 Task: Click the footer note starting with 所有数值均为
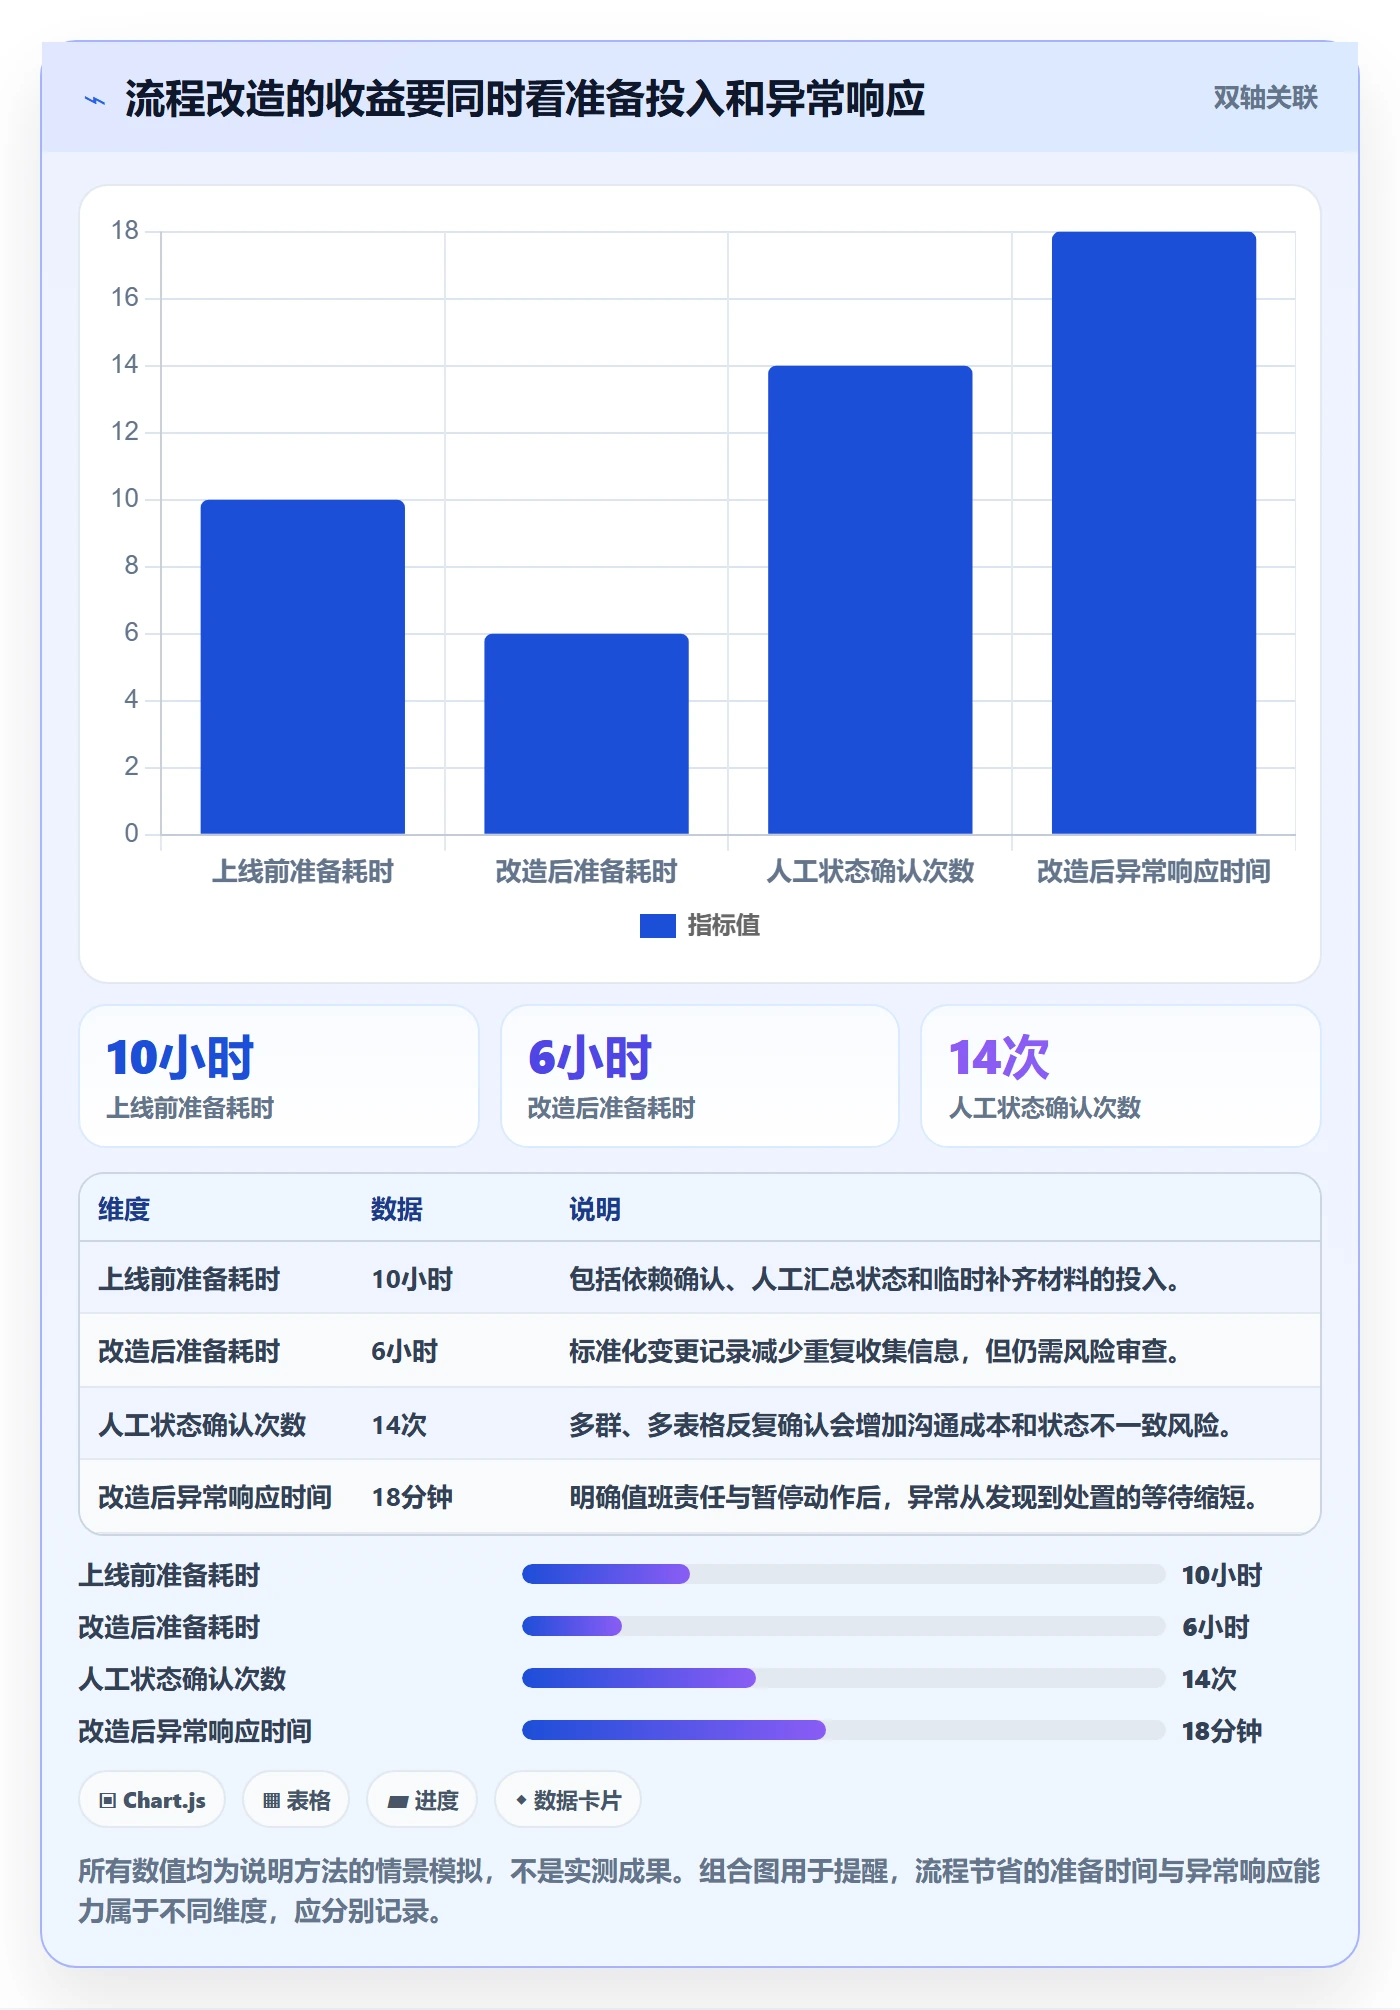[699, 1891]
